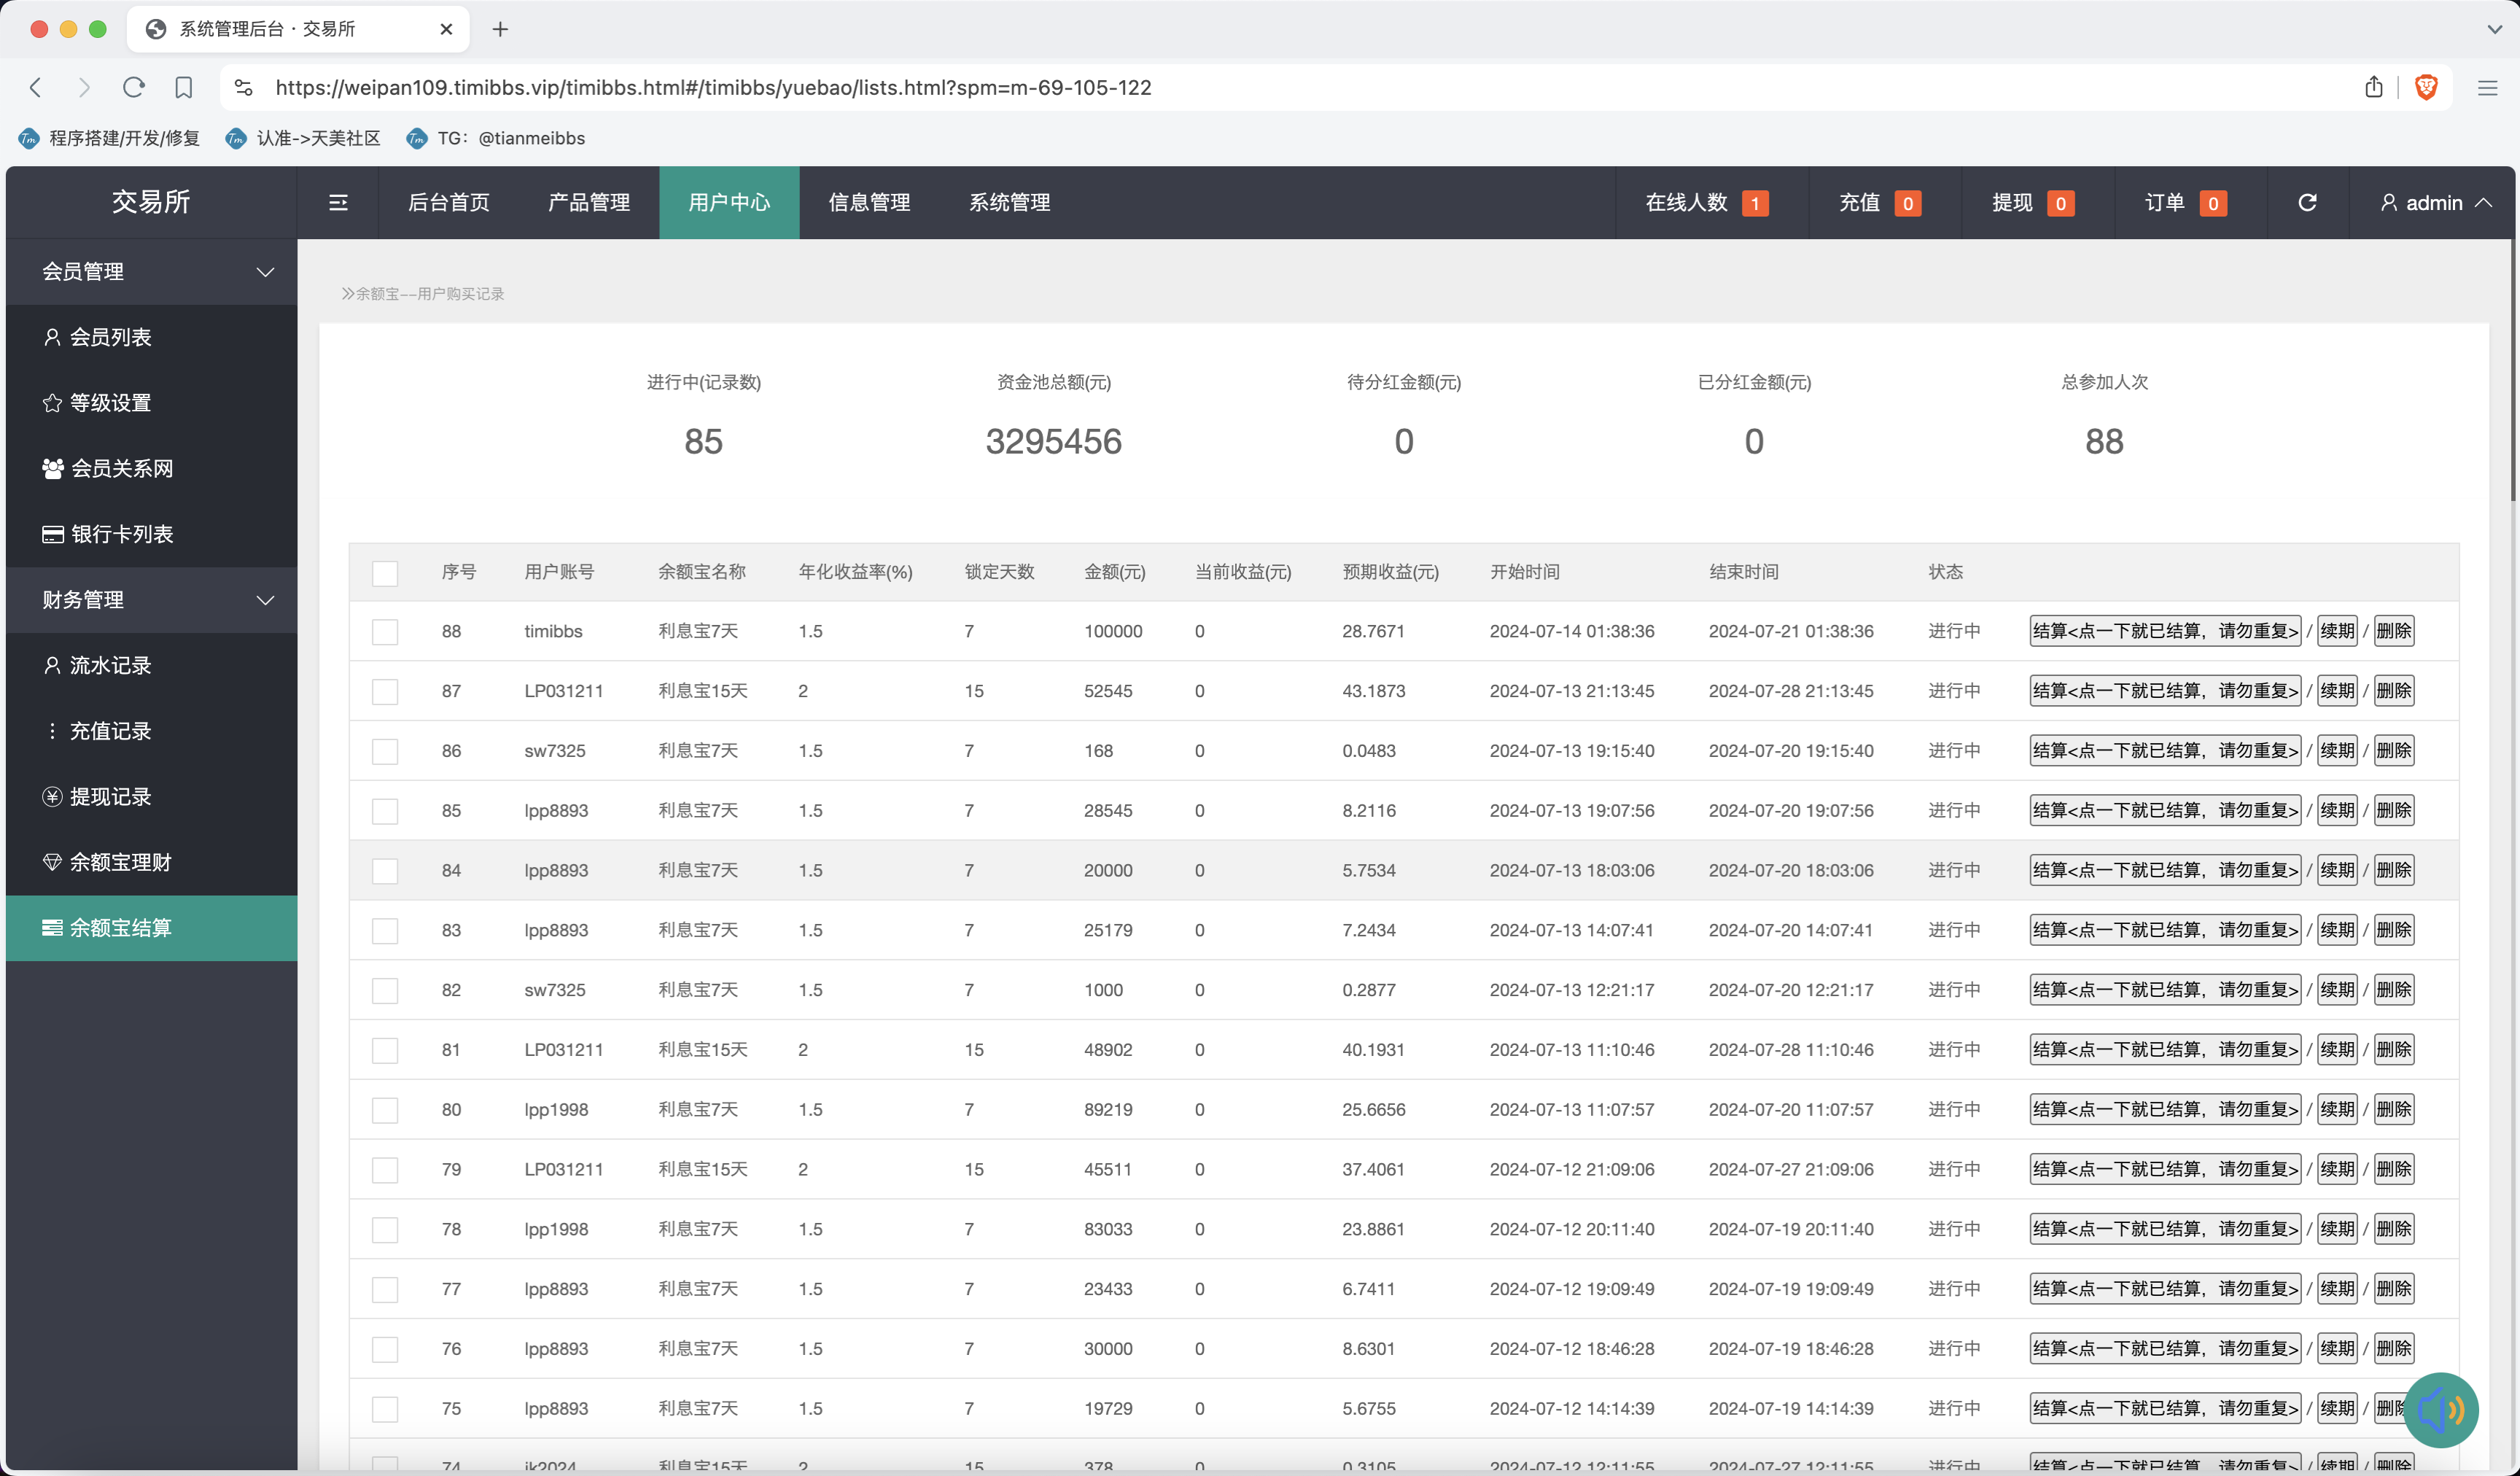The height and width of the screenshot is (1476, 2520).
Task: Open the admin user dropdown
Action: click(x=2434, y=203)
